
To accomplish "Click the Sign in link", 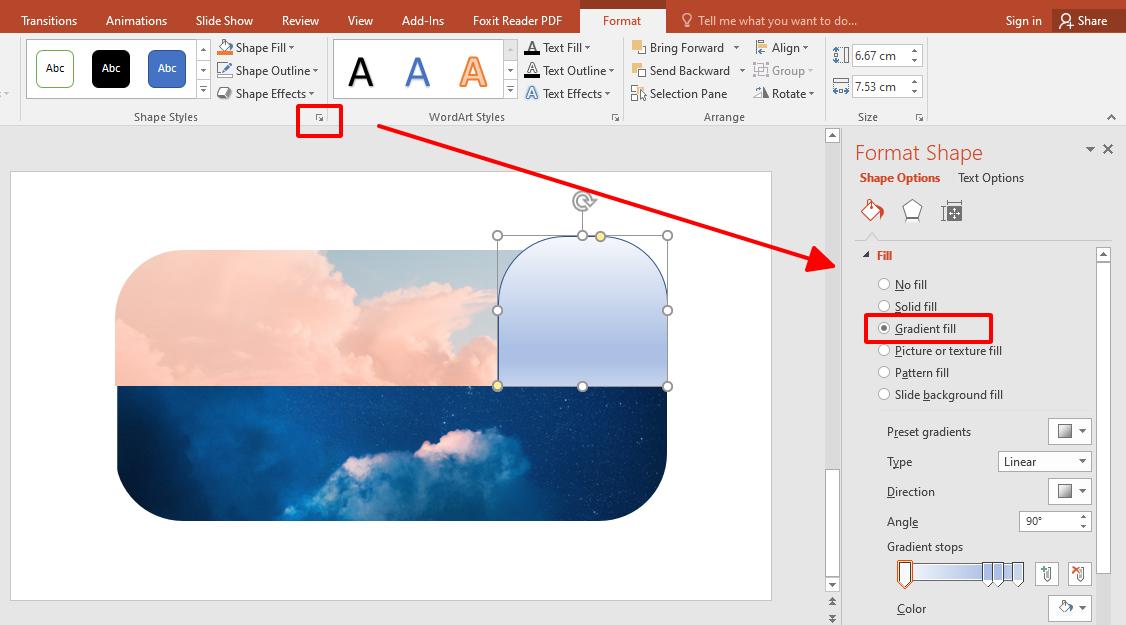I will coord(1023,19).
